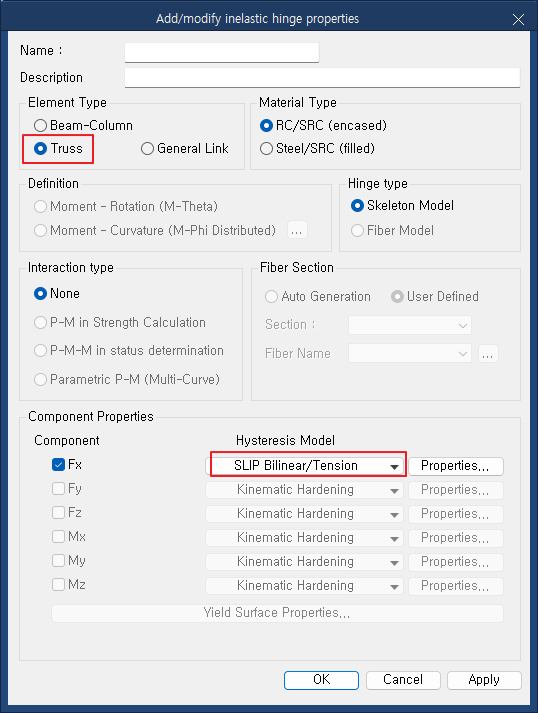Close the inelastic hinge properties dialog
538x713 pixels.
pos(518,19)
